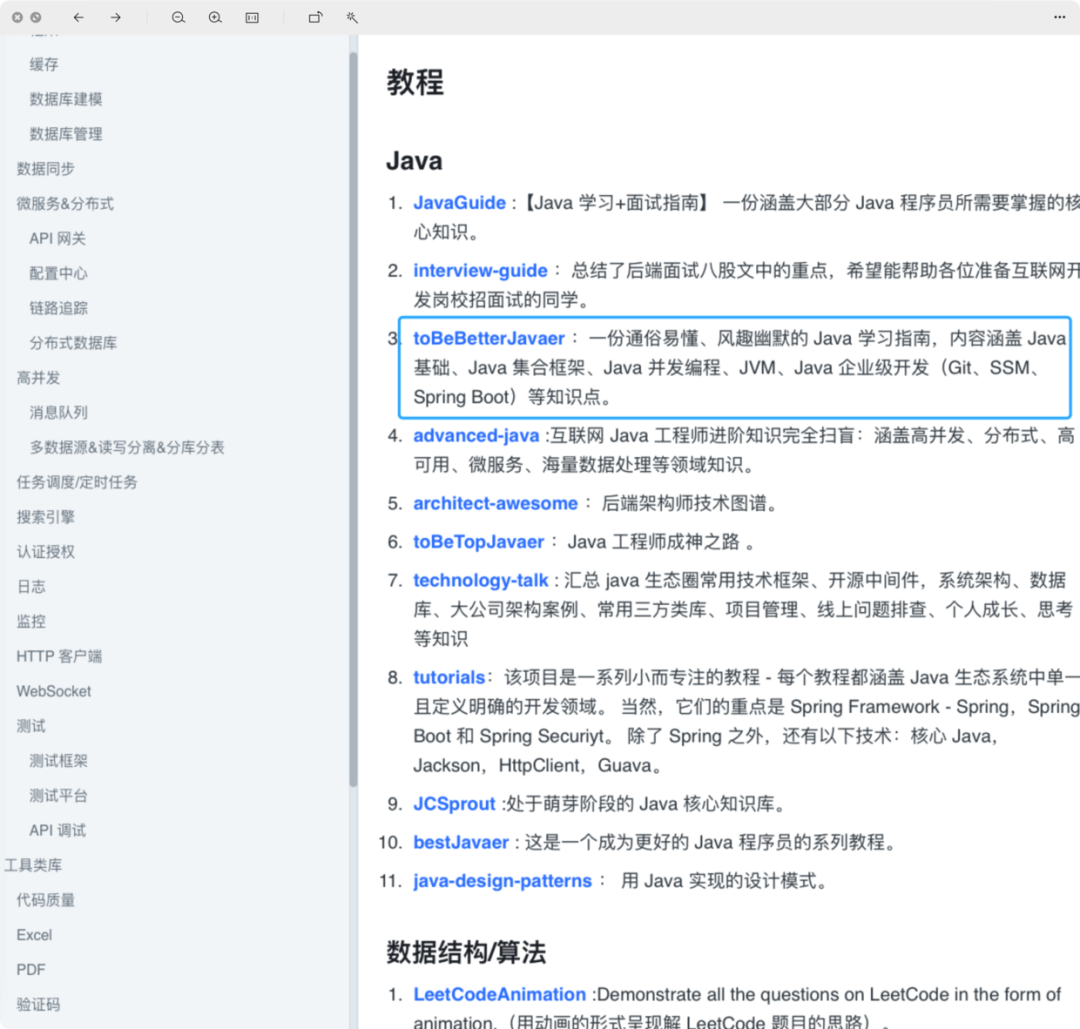Select 数据同步 in the sidebar
This screenshot has height=1029, width=1080.
45,169
